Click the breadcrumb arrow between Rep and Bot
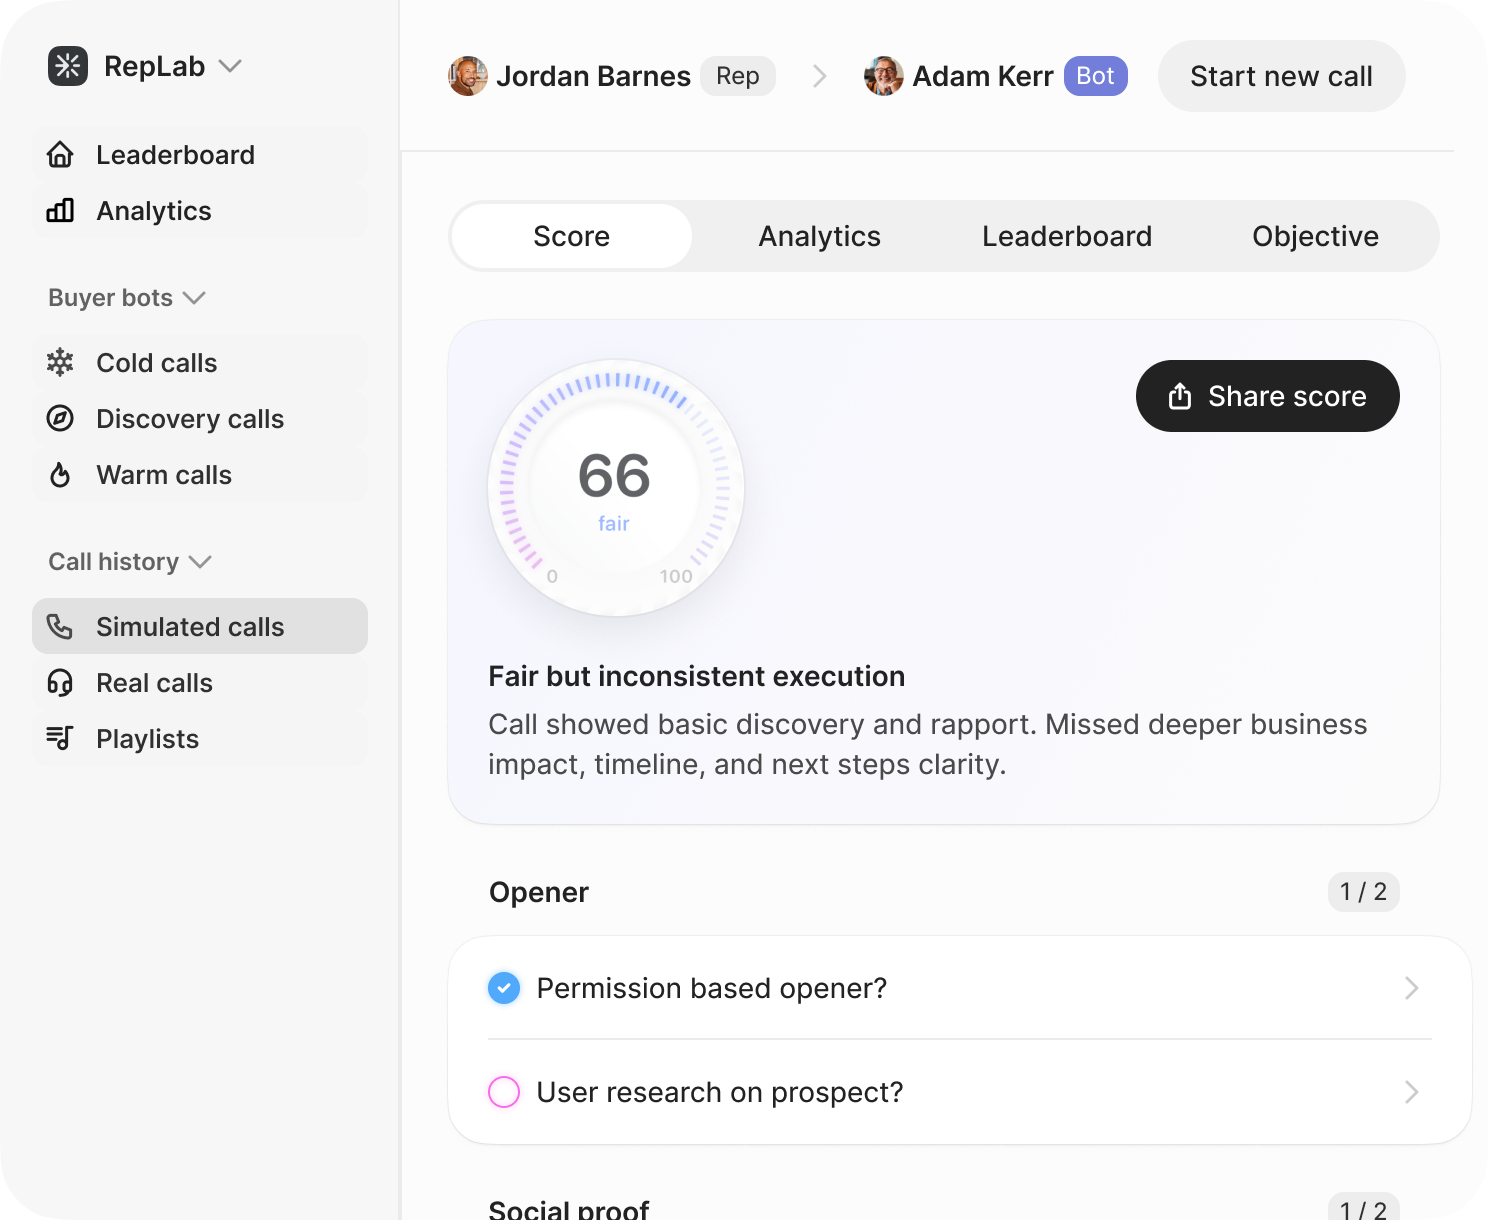This screenshot has width=1488, height=1220. pos(820,76)
